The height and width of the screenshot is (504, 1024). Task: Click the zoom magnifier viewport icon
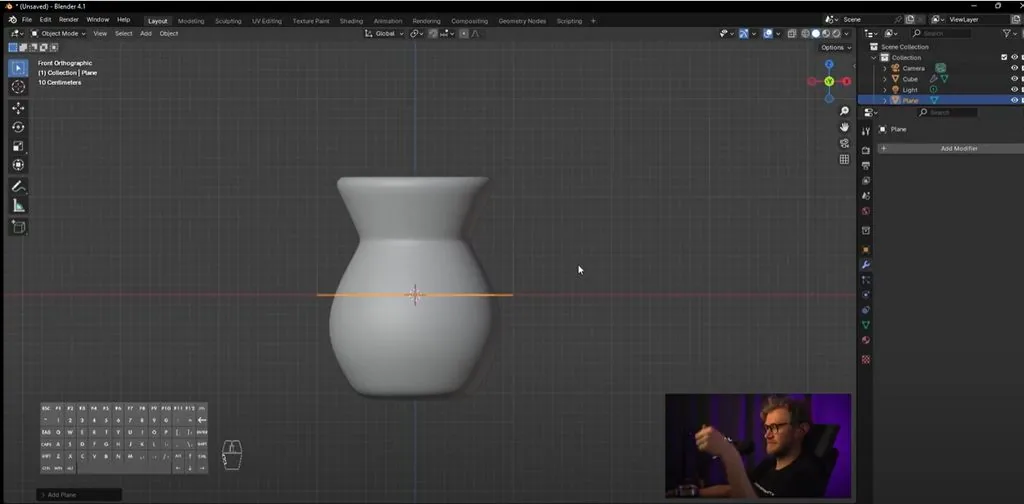[x=844, y=111]
